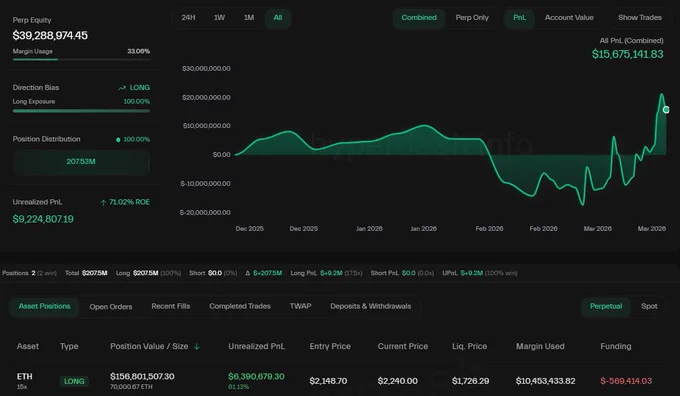Click the green Position Distribution dot

118,140
